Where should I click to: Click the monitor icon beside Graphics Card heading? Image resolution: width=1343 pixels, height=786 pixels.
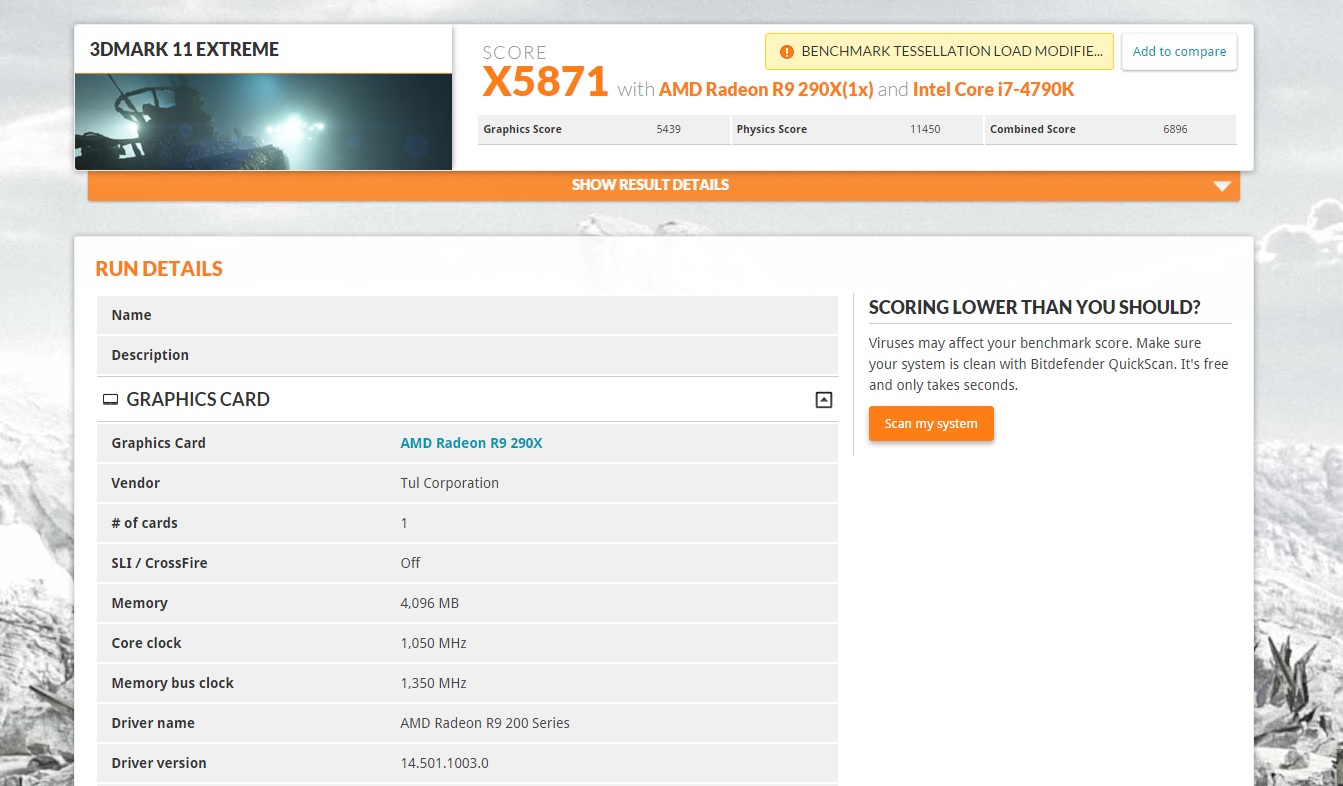pyautogui.click(x=110, y=400)
